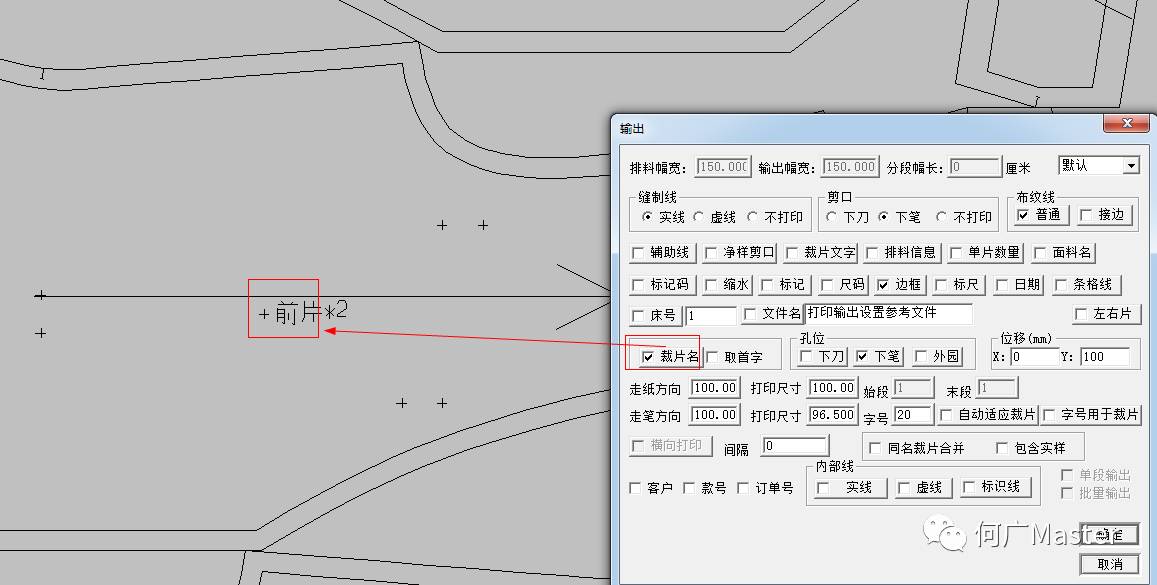Tick the 排料信息 checkbox
This screenshot has width=1157, height=585.
873,253
